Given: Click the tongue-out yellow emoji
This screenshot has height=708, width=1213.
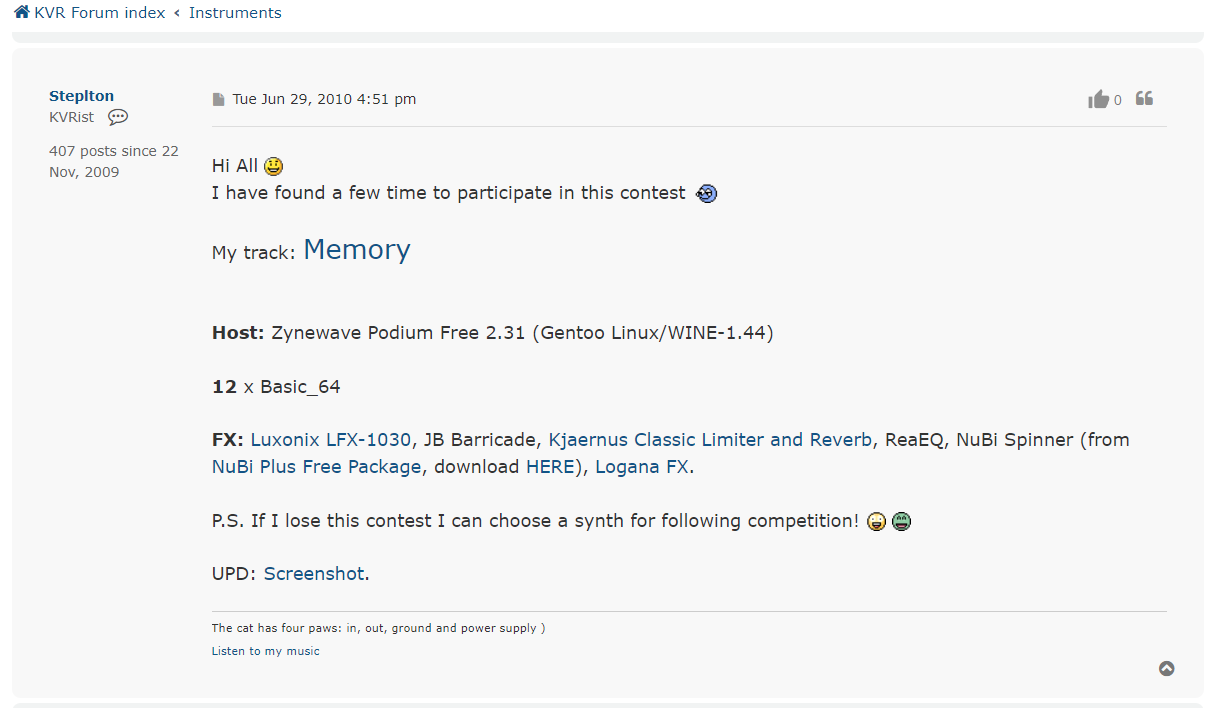Looking at the screenshot, I should coord(877,521).
